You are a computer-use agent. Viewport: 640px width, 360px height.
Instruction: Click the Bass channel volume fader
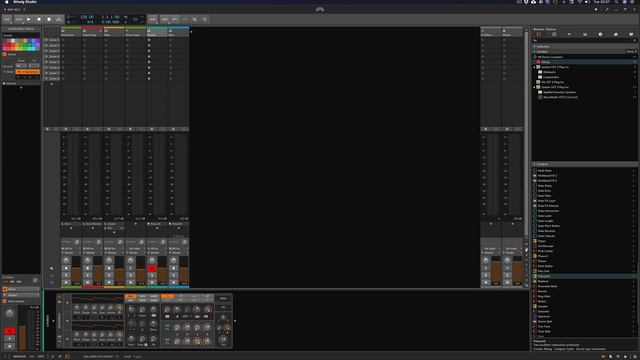184,270
